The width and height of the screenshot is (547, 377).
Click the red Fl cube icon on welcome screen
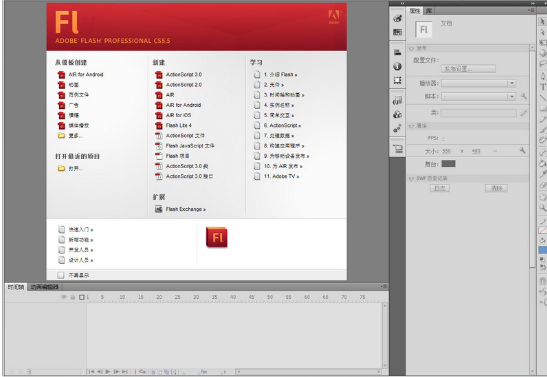point(217,237)
